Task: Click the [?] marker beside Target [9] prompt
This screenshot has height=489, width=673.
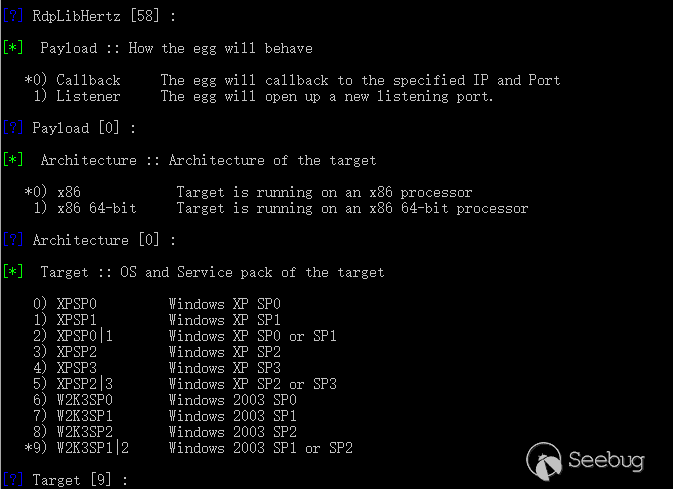Action: (12, 480)
